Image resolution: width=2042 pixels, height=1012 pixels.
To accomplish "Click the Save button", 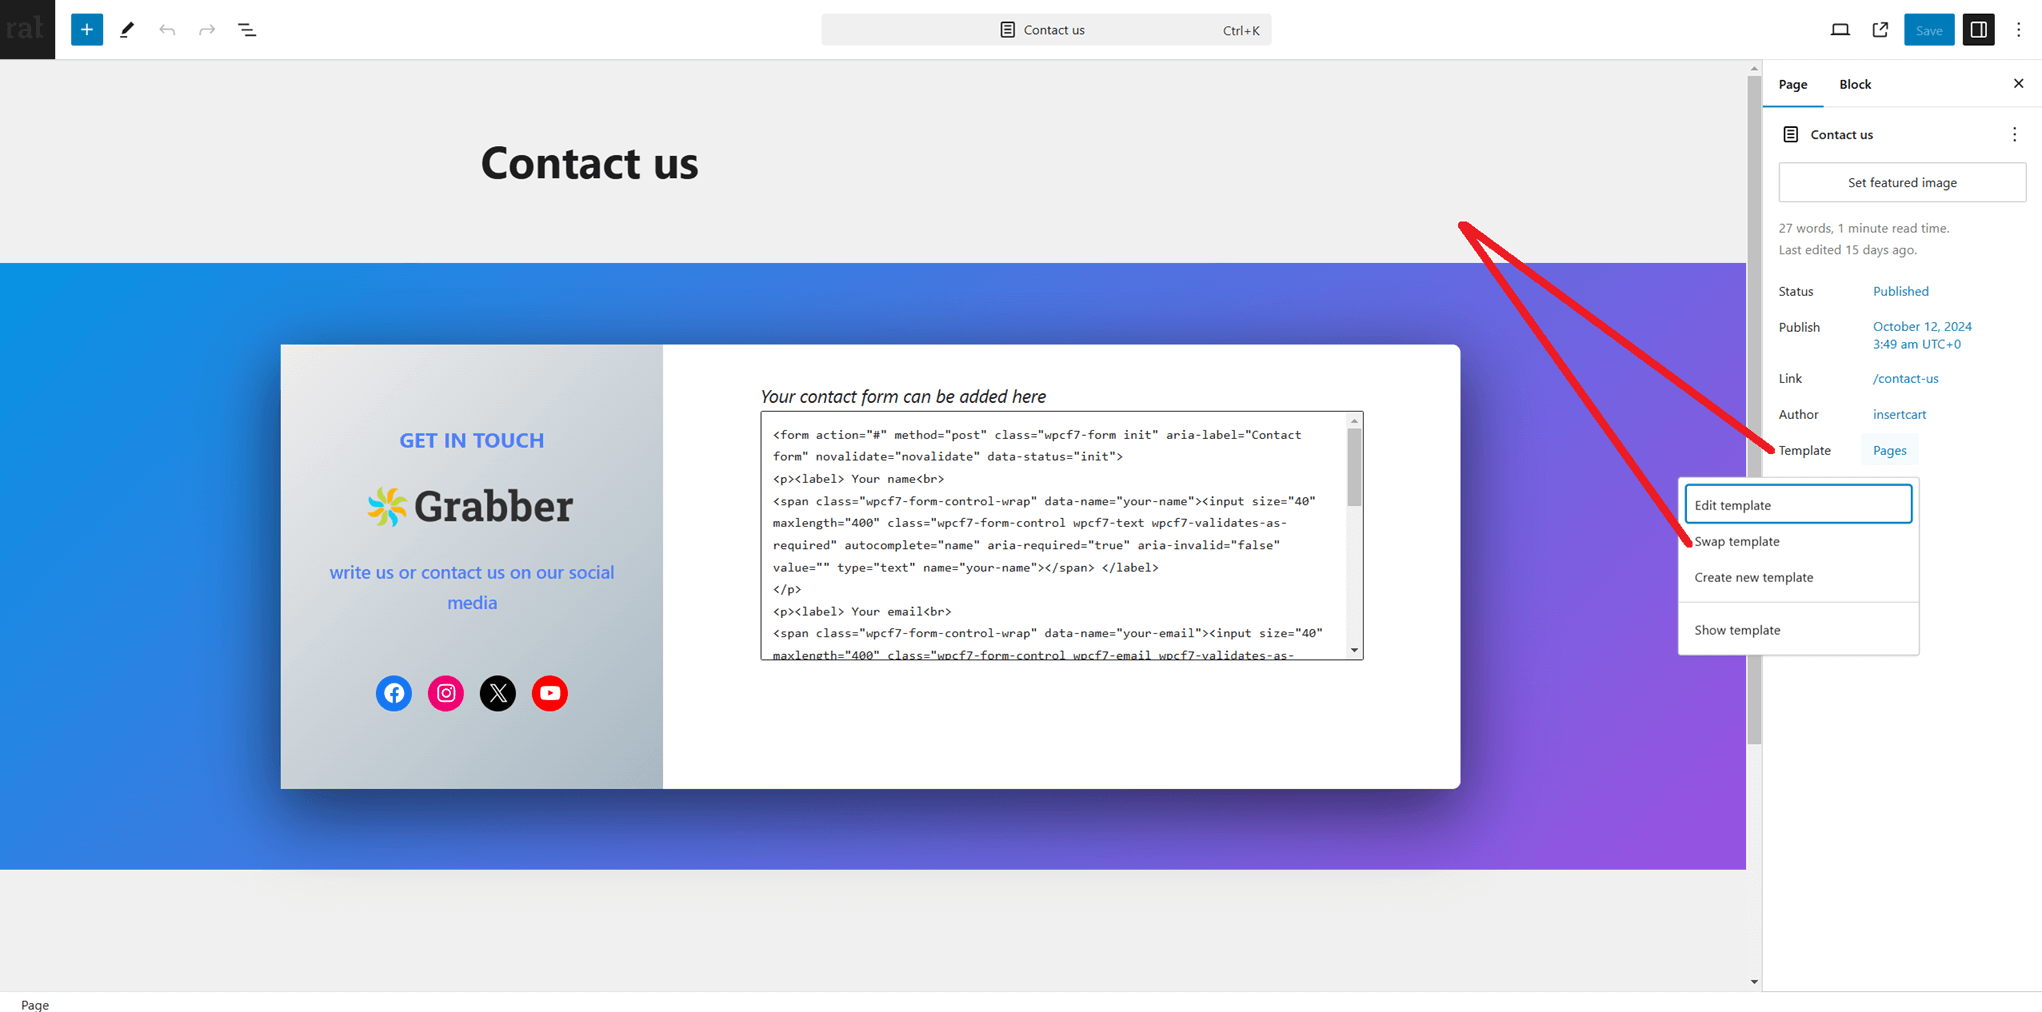I will tap(1928, 30).
